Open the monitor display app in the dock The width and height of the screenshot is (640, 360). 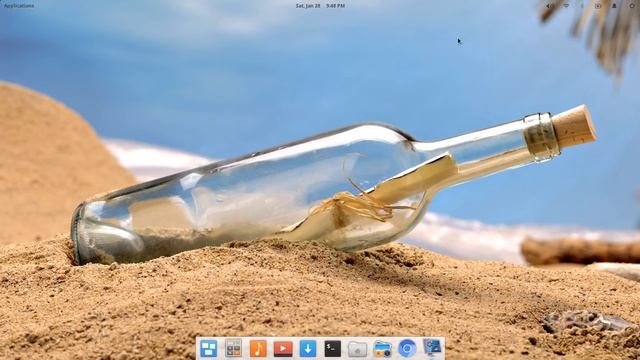pyautogui.click(x=432, y=348)
